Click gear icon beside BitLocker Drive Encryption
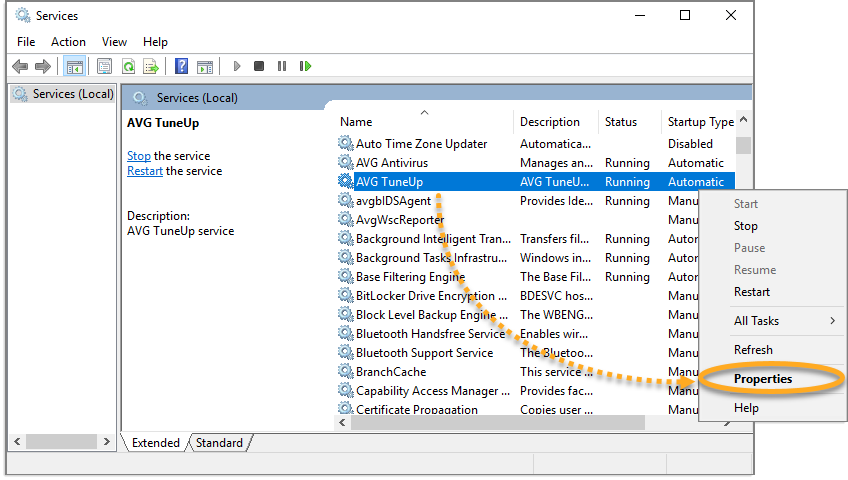The height and width of the screenshot is (480, 848). click(346, 295)
